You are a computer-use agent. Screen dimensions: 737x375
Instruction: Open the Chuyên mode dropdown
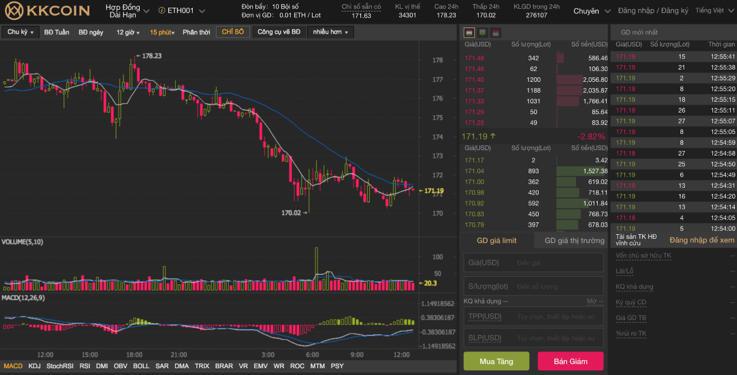coord(591,11)
